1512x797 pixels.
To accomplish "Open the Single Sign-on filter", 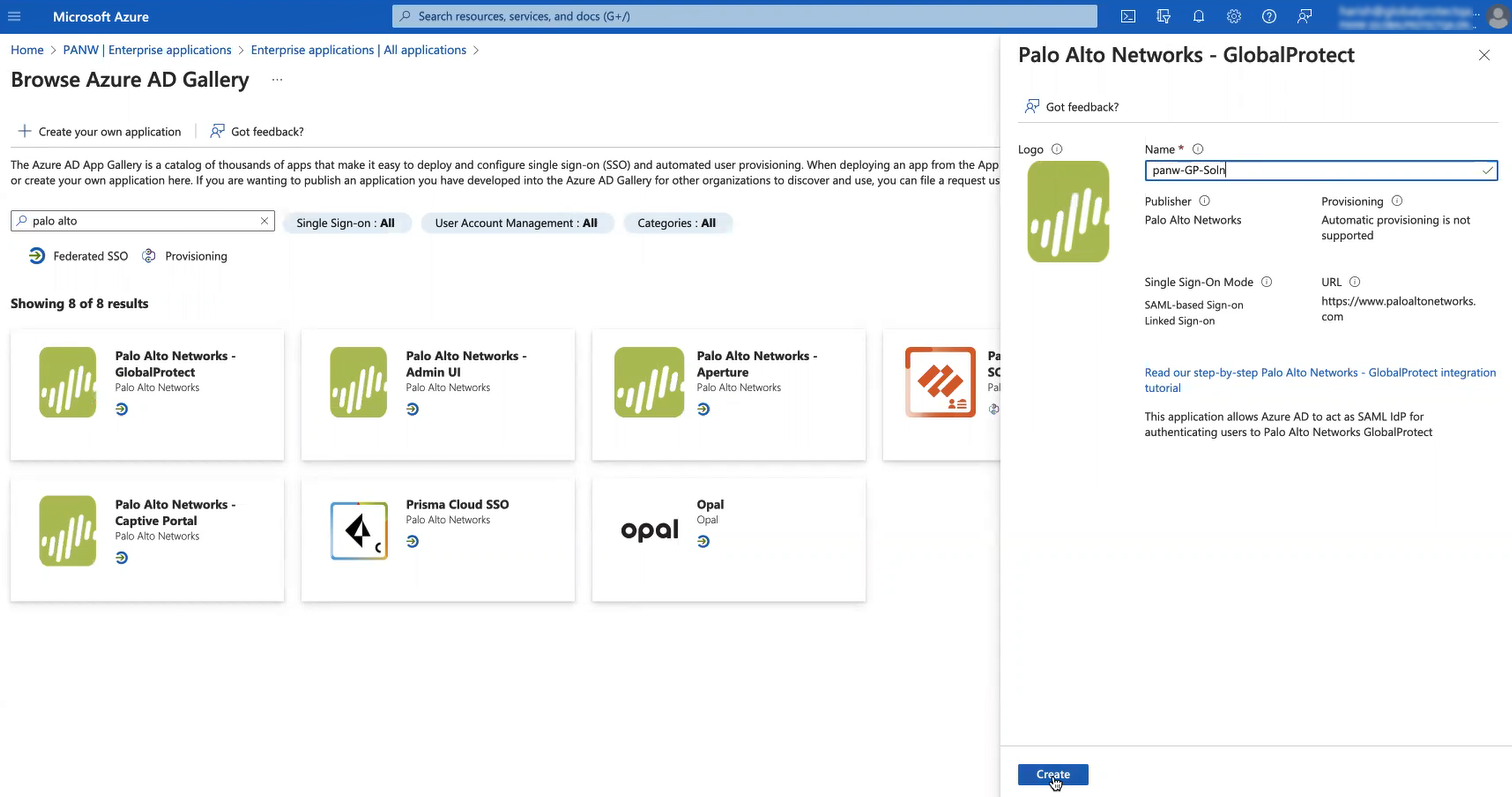I will 346,223.
